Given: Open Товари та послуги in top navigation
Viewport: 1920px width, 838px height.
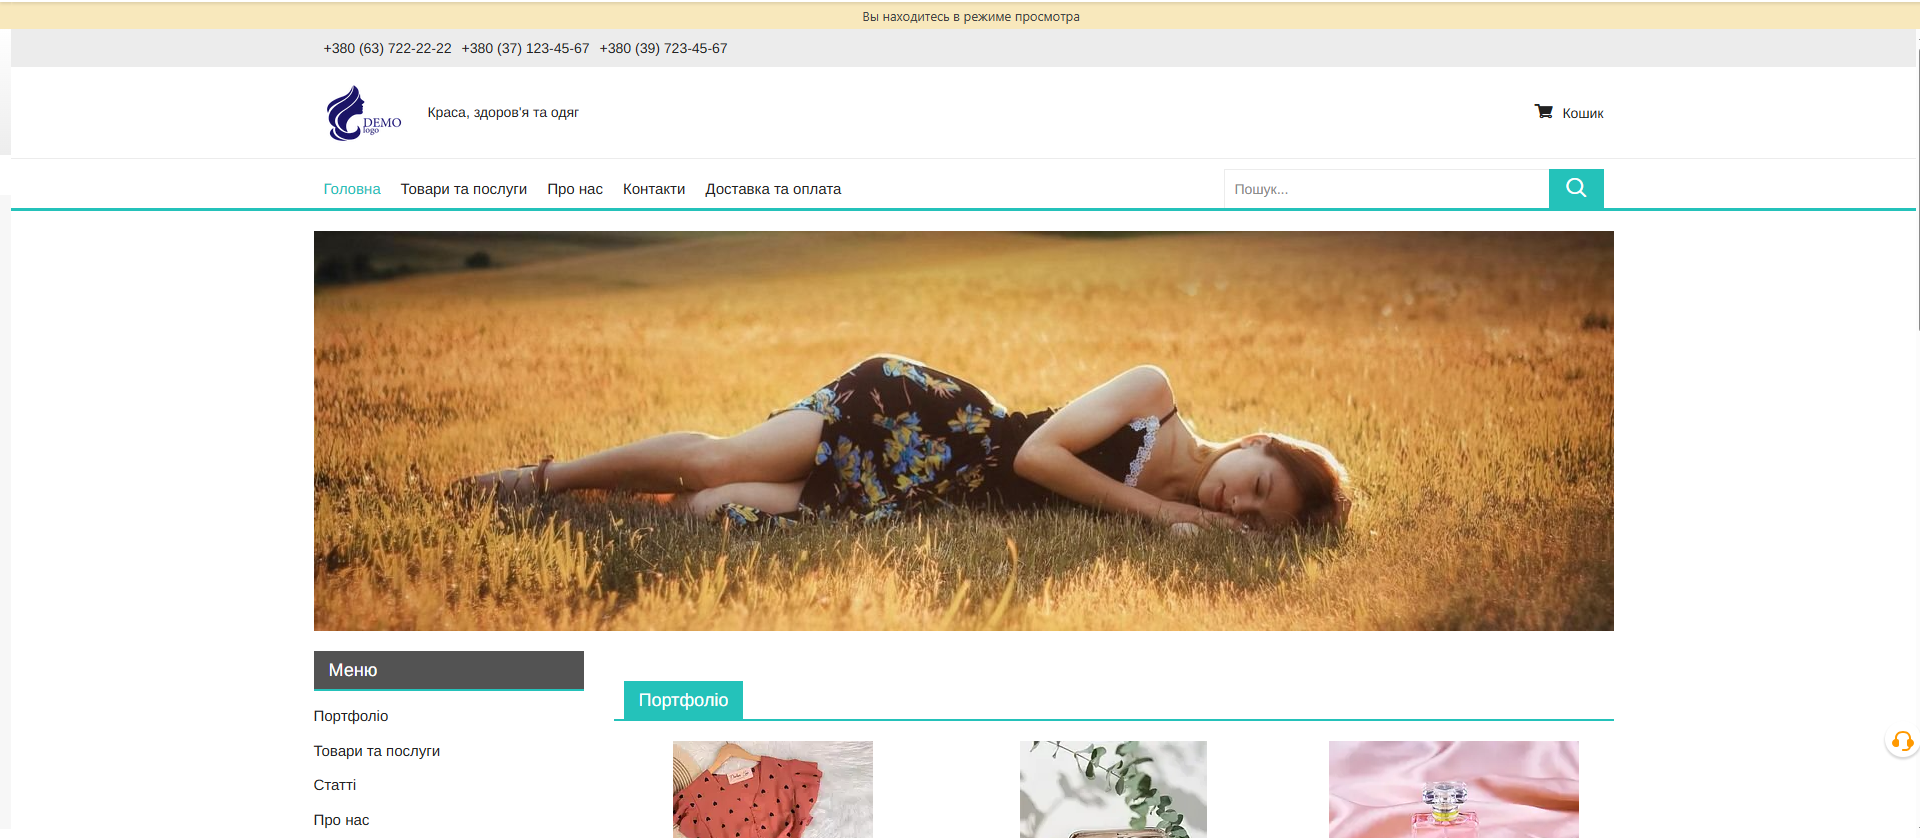Looking at the screenshot, I should pyautogui.click(x=463, y=189).
